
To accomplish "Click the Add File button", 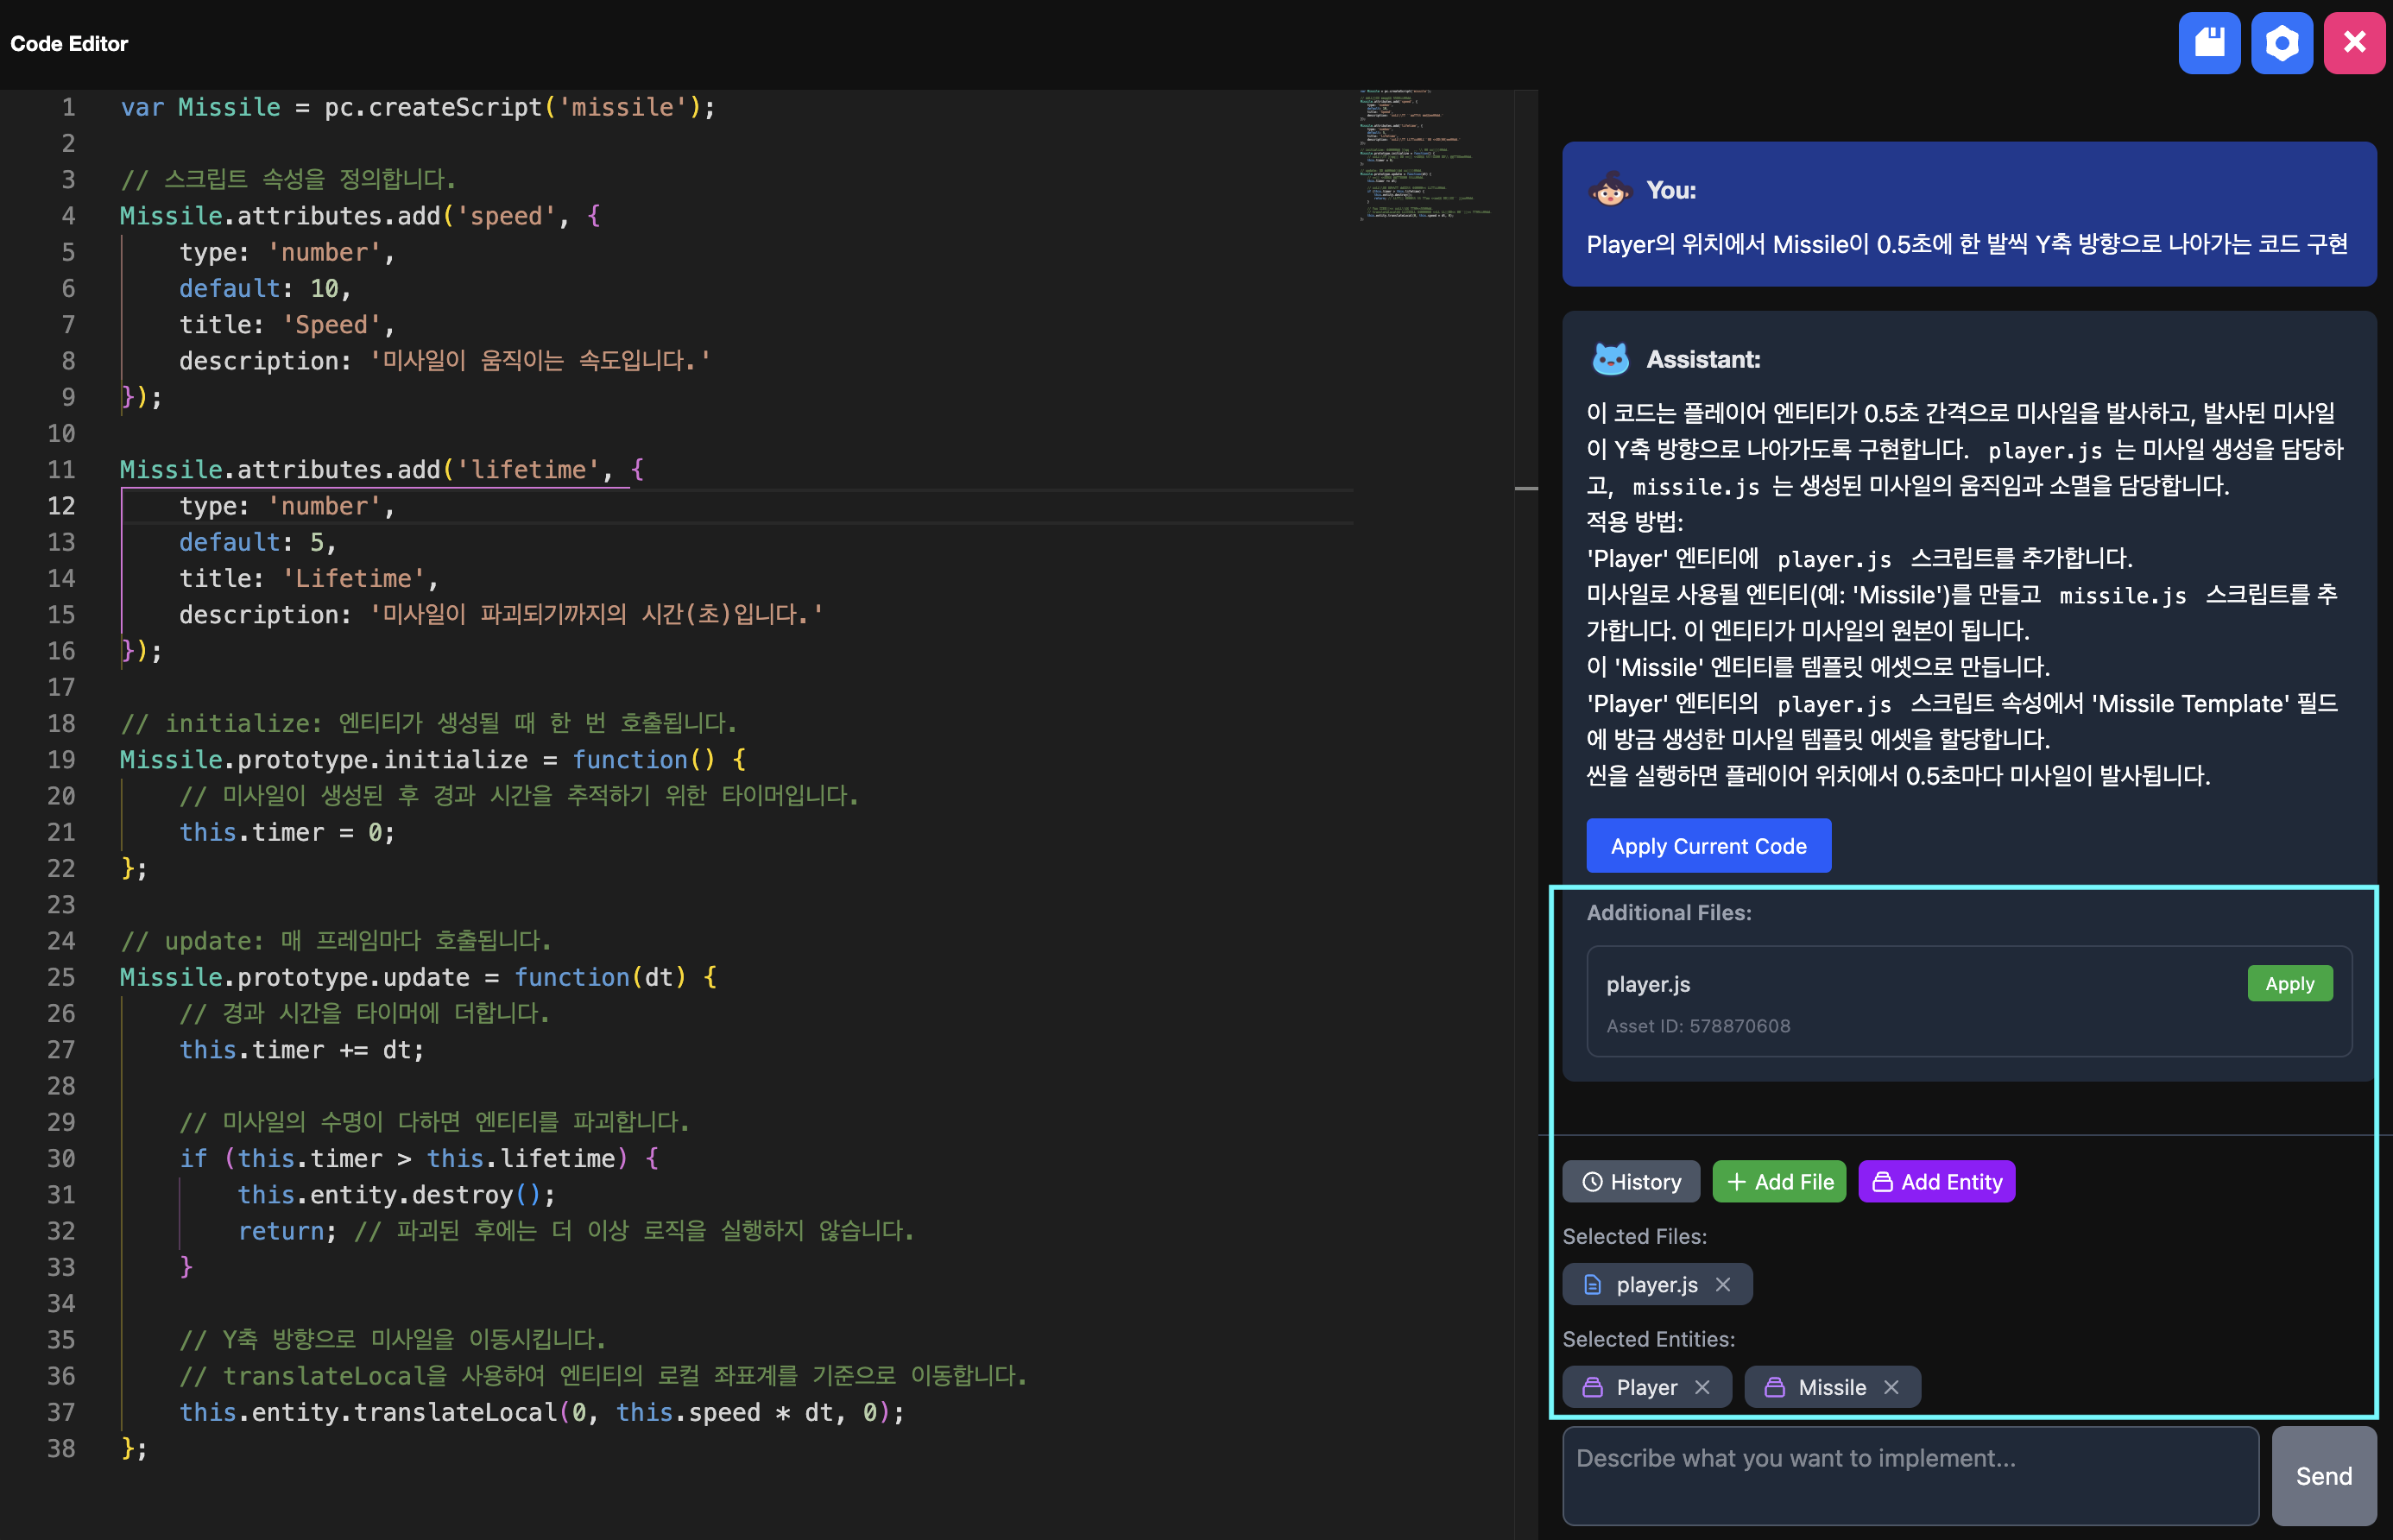I will click(x=1779, y=1182).
